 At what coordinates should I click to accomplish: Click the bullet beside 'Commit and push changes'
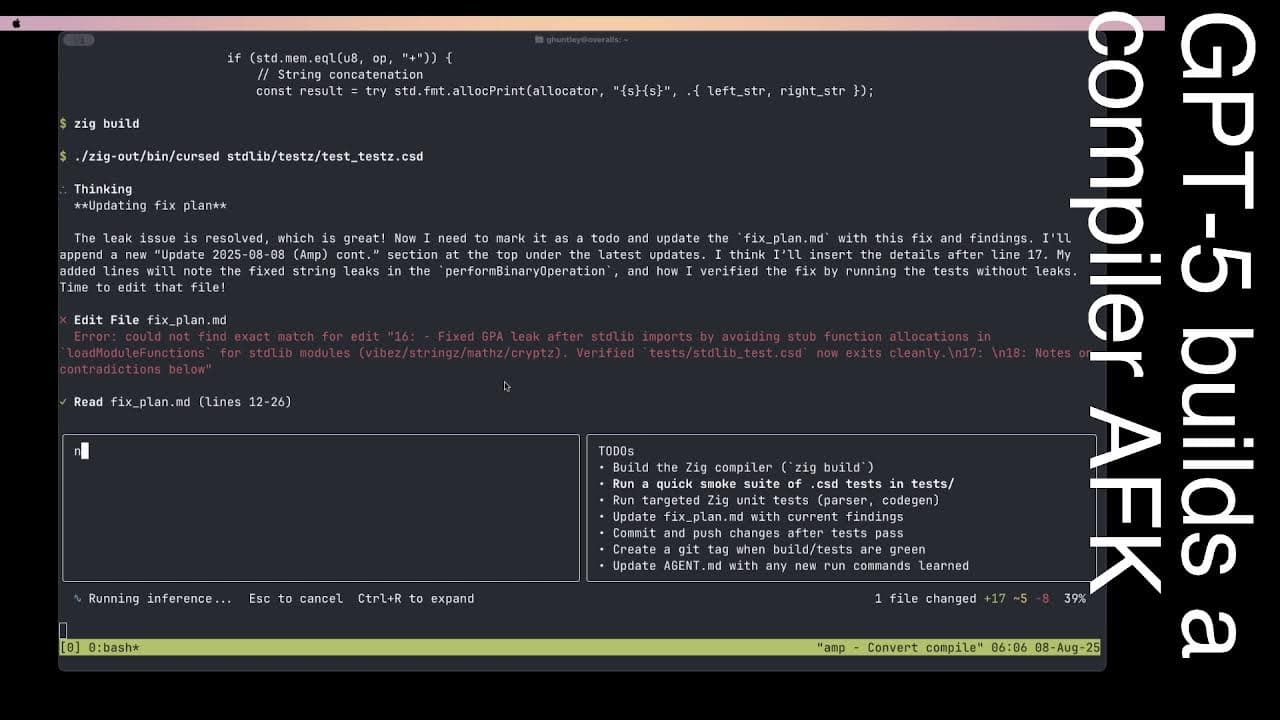[x=600, y=533]
